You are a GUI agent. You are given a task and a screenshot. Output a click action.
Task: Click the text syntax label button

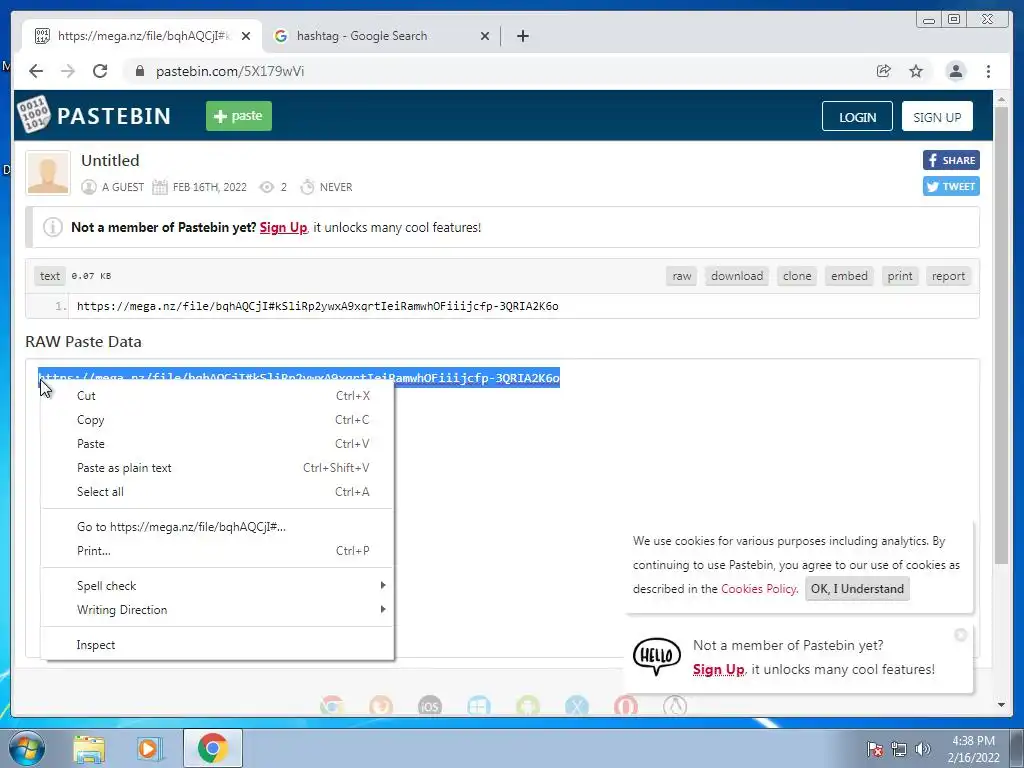[50, 276]
